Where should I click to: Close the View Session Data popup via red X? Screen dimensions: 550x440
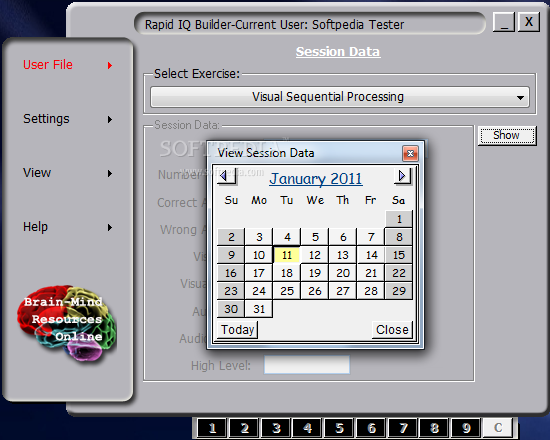tap(410, 153)
